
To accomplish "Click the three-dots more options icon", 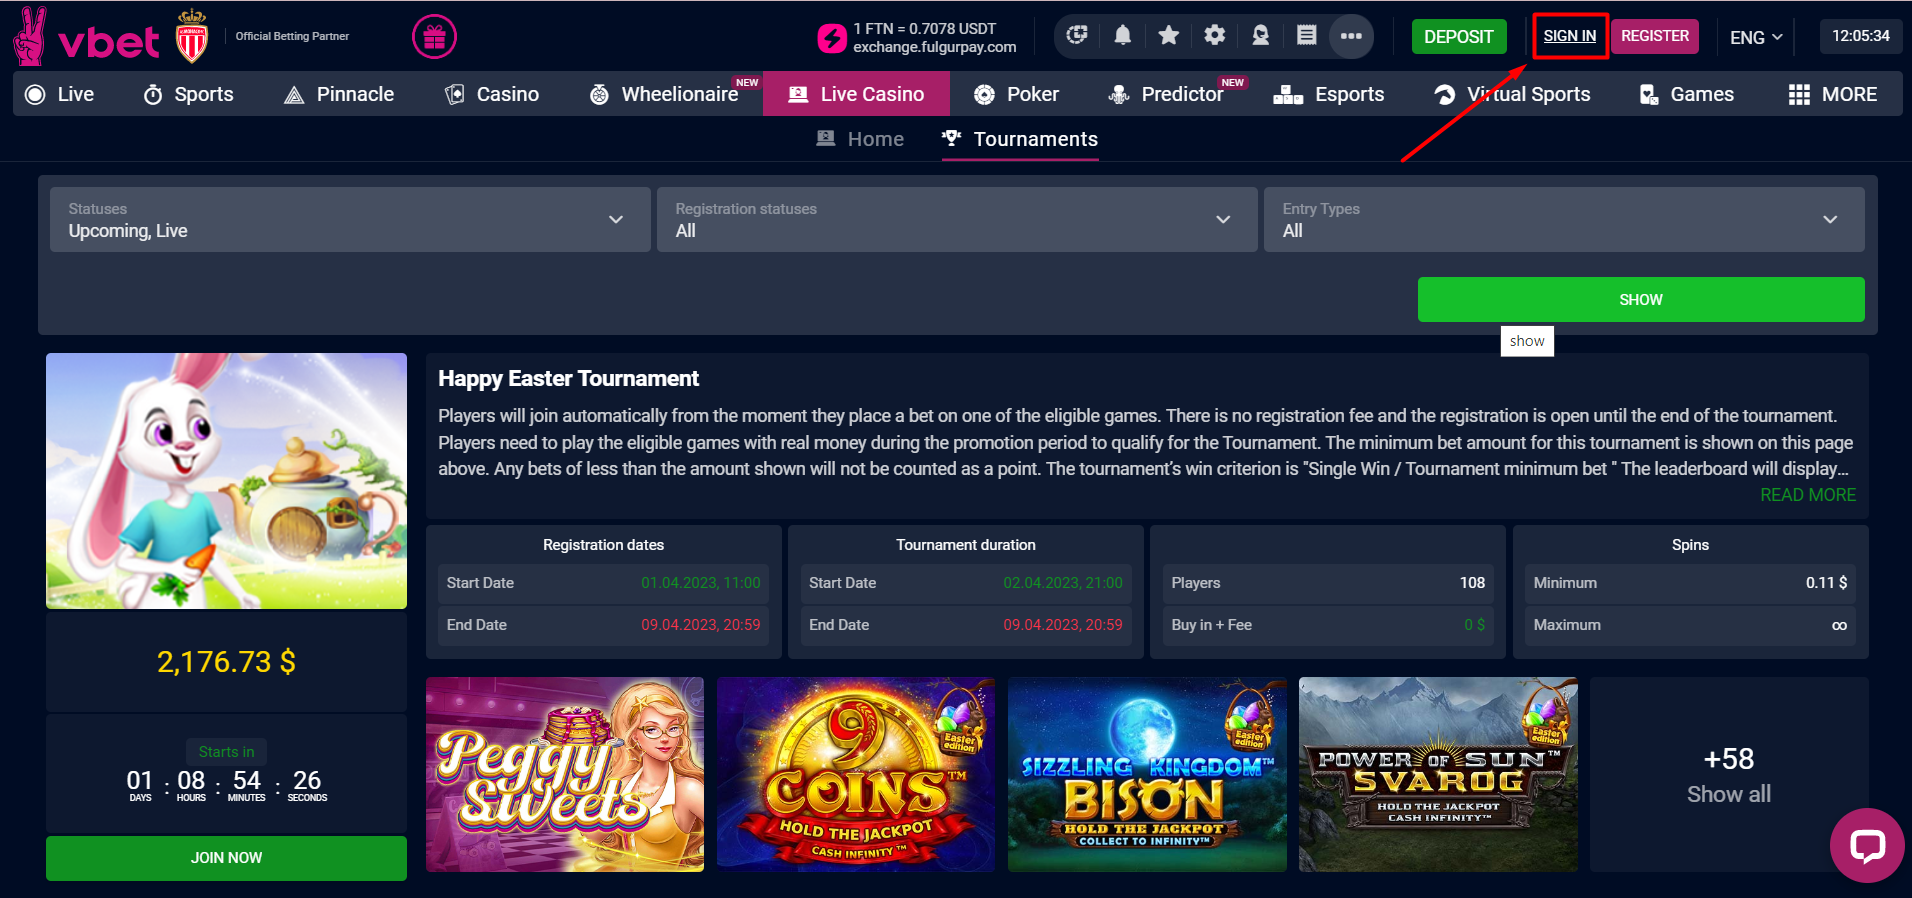I will pos(1351,36).
